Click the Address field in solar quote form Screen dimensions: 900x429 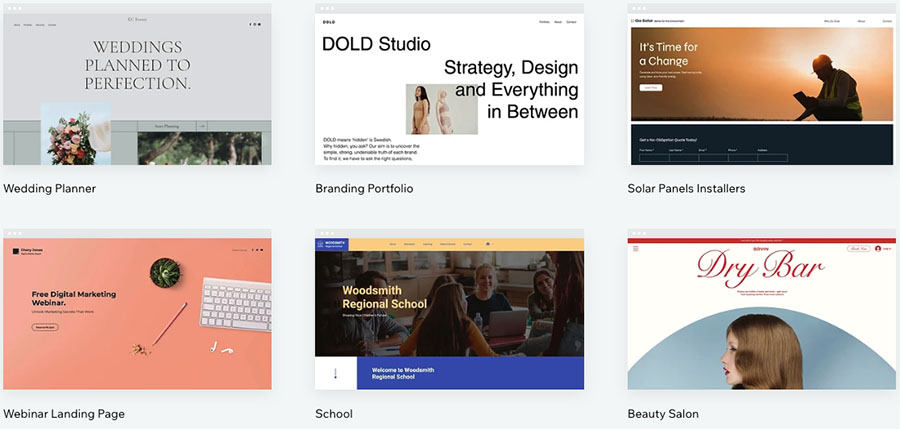tap(773, 158)
